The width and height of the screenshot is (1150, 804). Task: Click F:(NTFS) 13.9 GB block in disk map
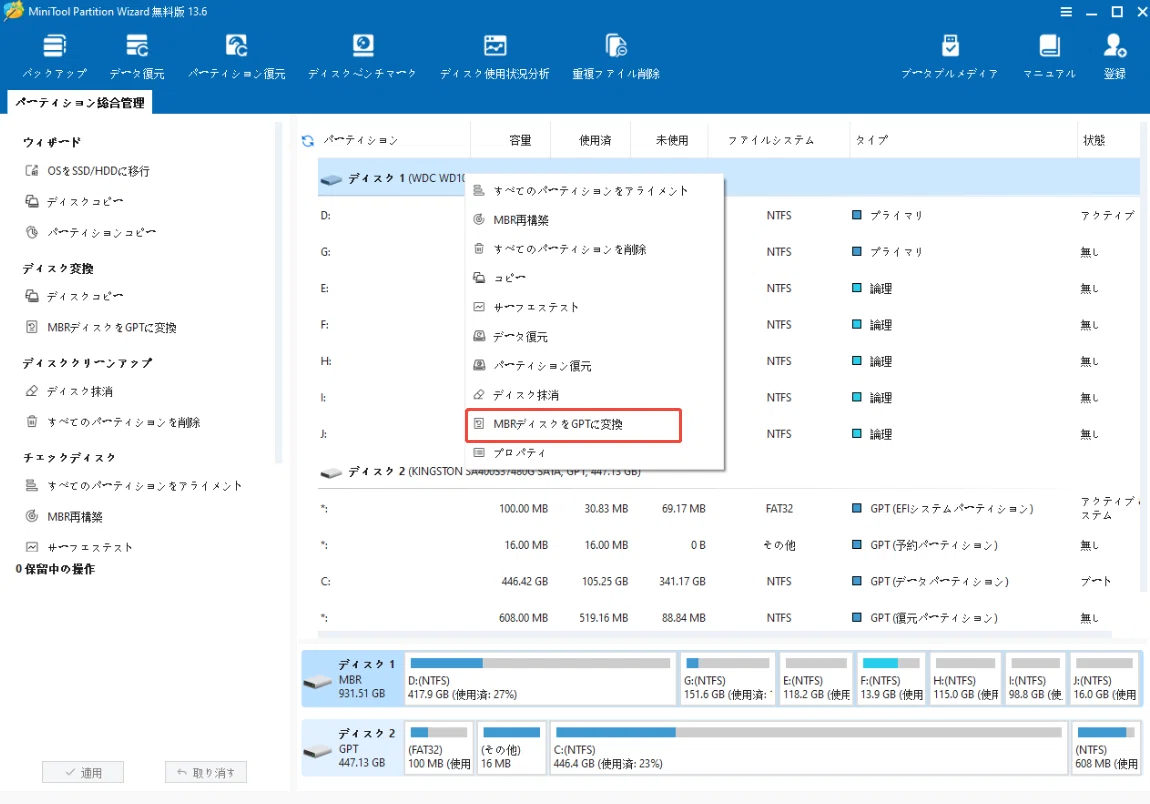pos(891,679)
